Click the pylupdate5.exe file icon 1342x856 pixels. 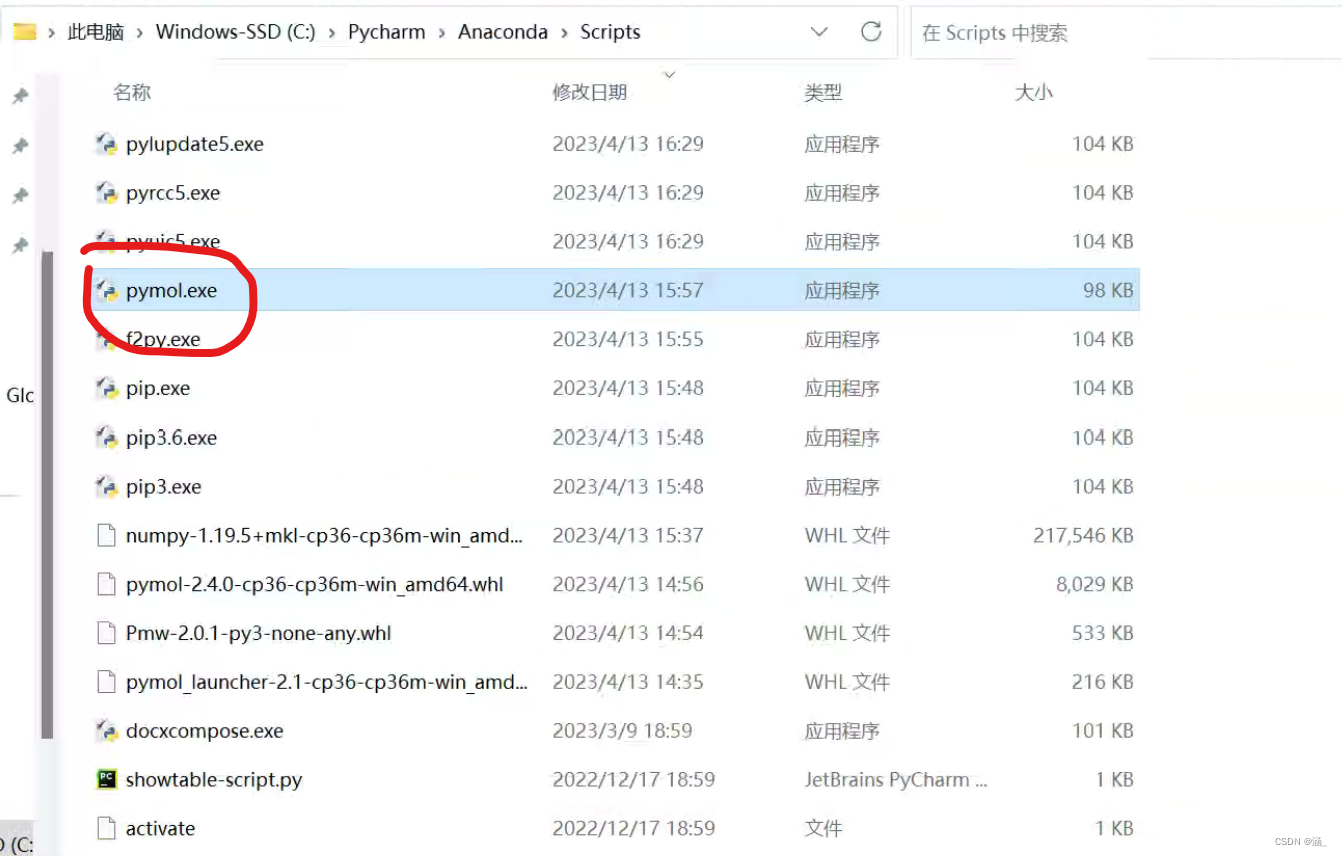click(x=106, y=144)
